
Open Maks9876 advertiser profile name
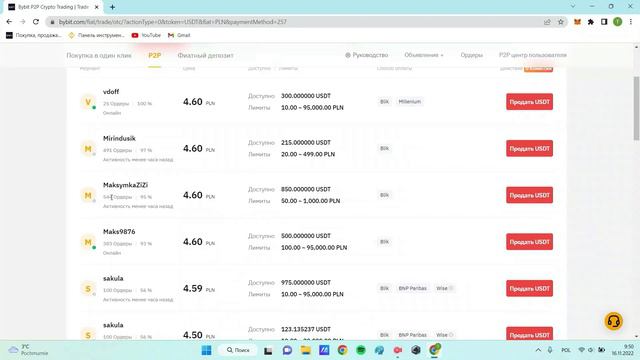[x=119, y=231]
